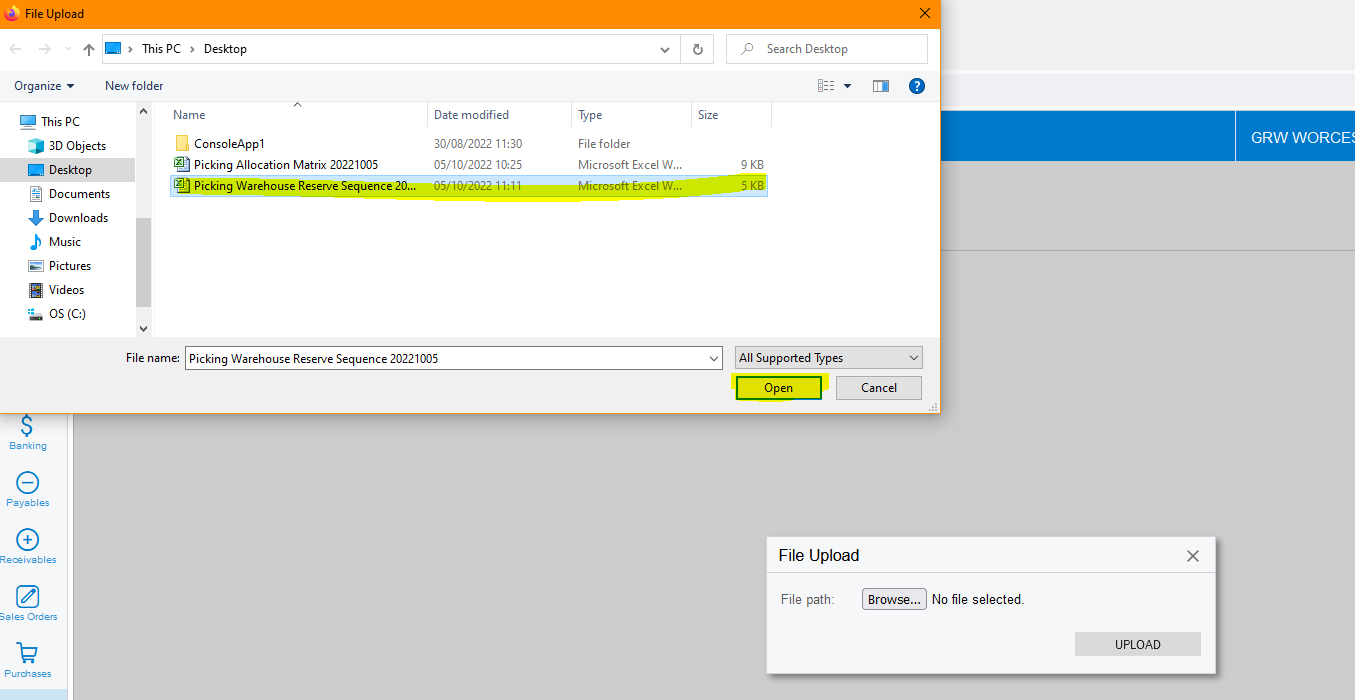The height and width of the screenshot is (700, 1355).
Task: Select Documents in navigation pane
Action: pyautogui.click(x=79, y=194)
